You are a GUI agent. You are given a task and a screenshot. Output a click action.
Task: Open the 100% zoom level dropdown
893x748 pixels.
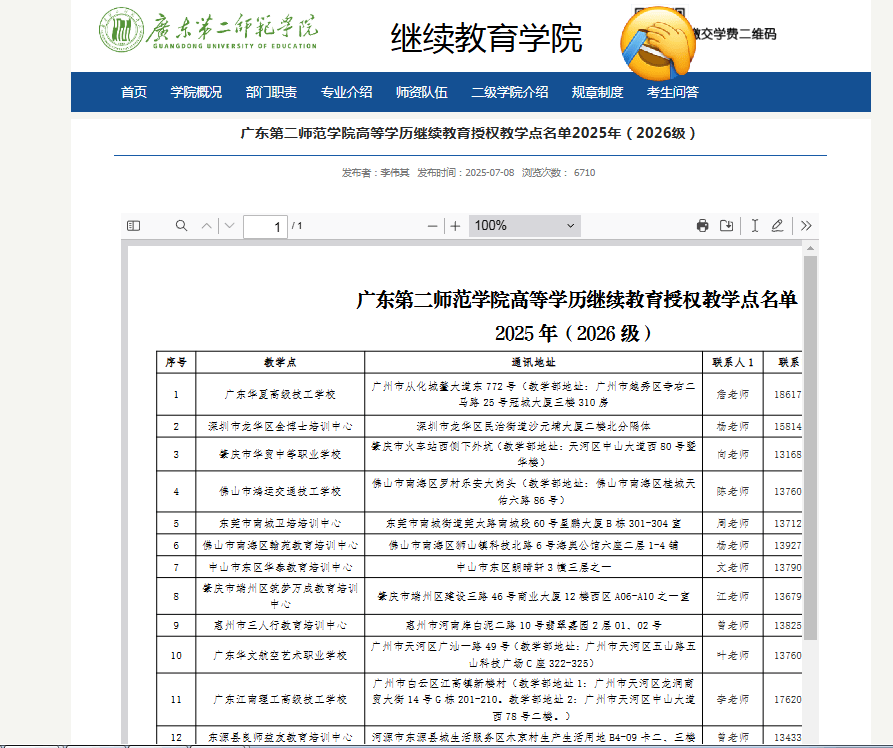pyautogui.click(x=525, y=226)
